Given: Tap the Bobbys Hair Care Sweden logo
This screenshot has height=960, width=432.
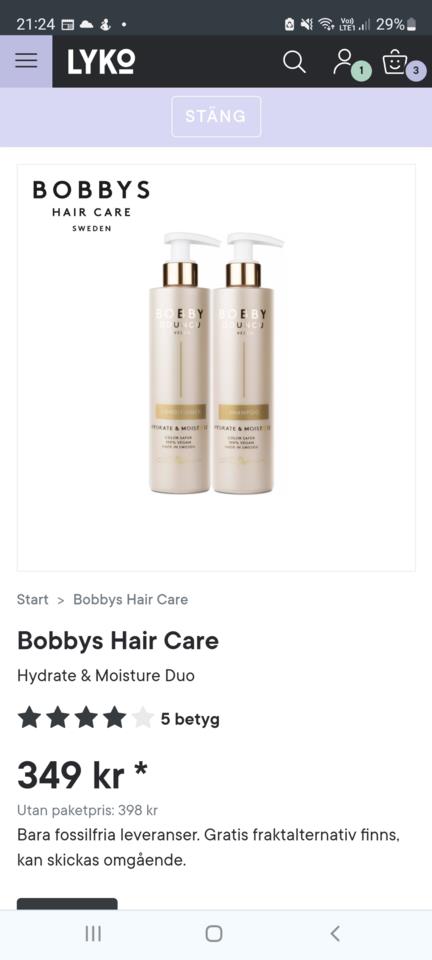Looking at the screenshot, I should [91, 206].
